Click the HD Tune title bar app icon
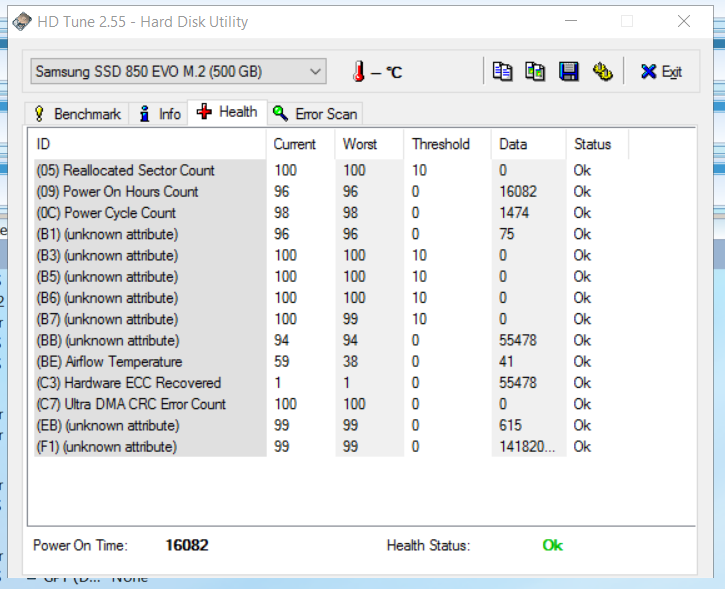This screenshot has width=725, height=589. (21, 21)
